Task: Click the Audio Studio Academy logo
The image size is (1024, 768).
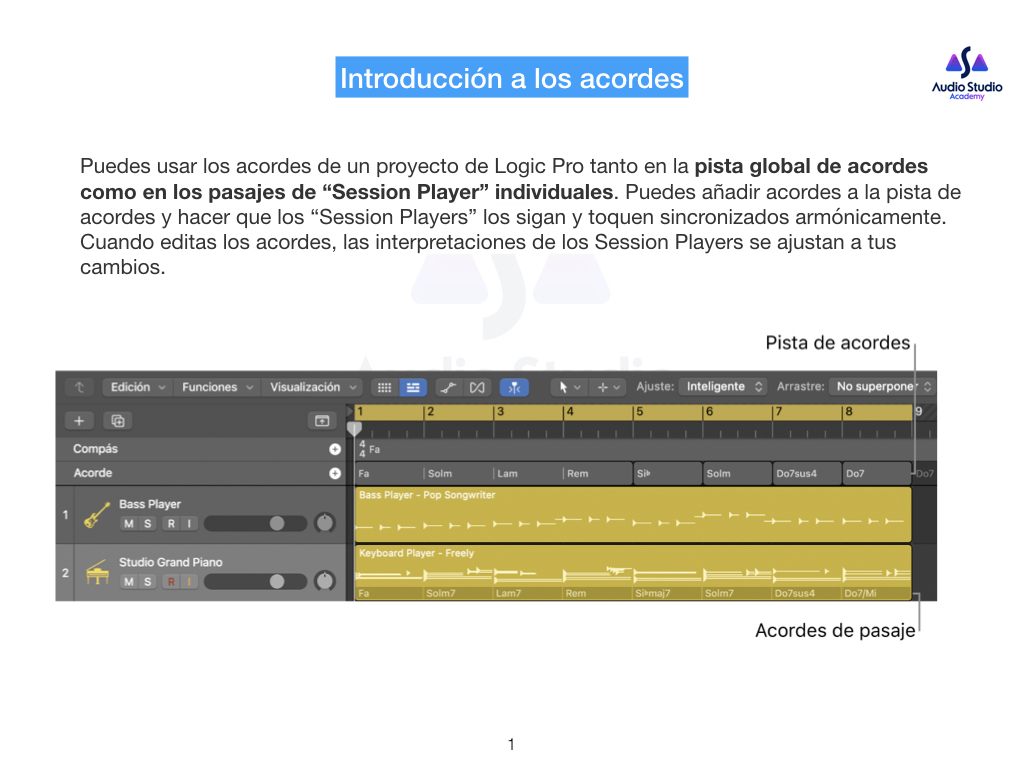Action: pyautogui.click(x=967, y=73)
